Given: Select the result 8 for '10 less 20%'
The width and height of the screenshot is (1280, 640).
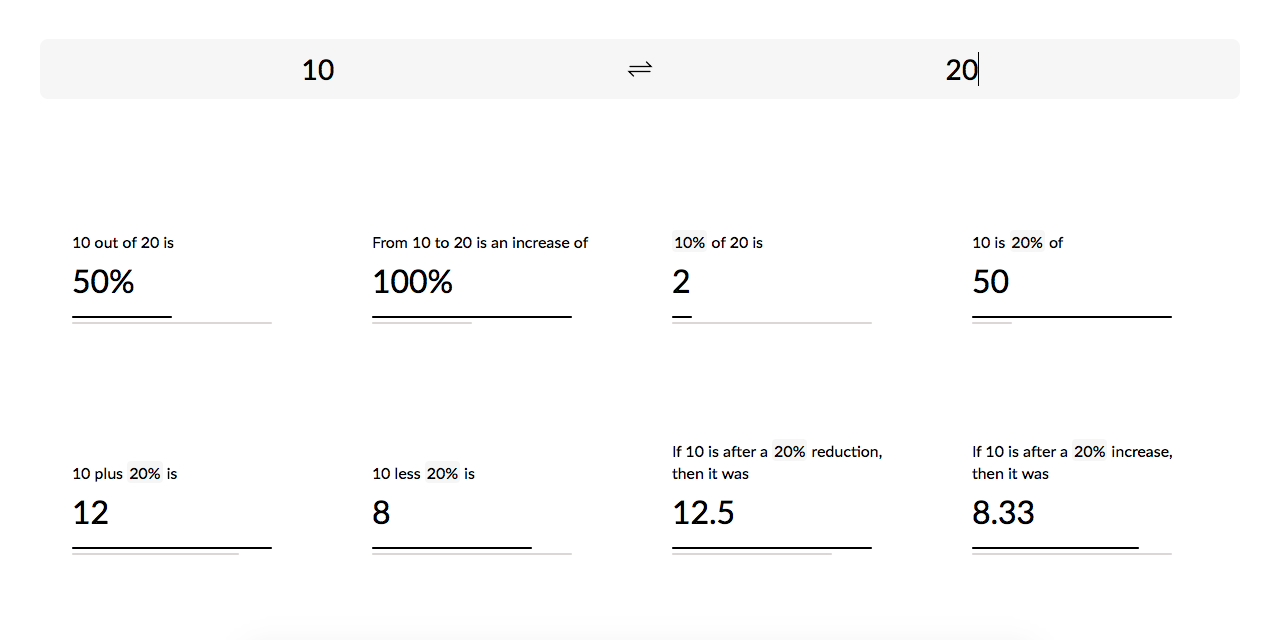Looking at the screenshot, I should coord(381,513).
